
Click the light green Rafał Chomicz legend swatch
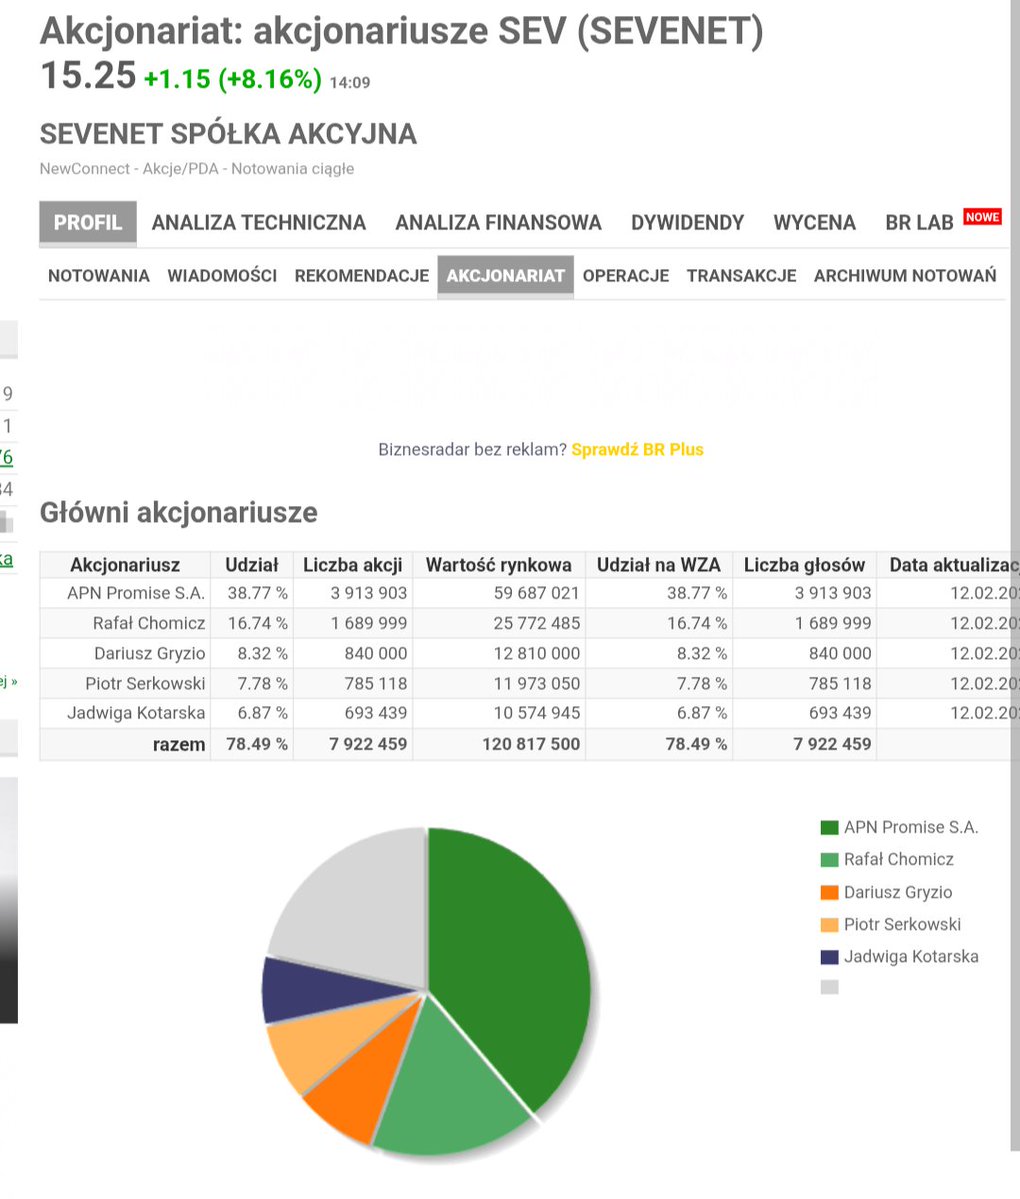point(830,859)
